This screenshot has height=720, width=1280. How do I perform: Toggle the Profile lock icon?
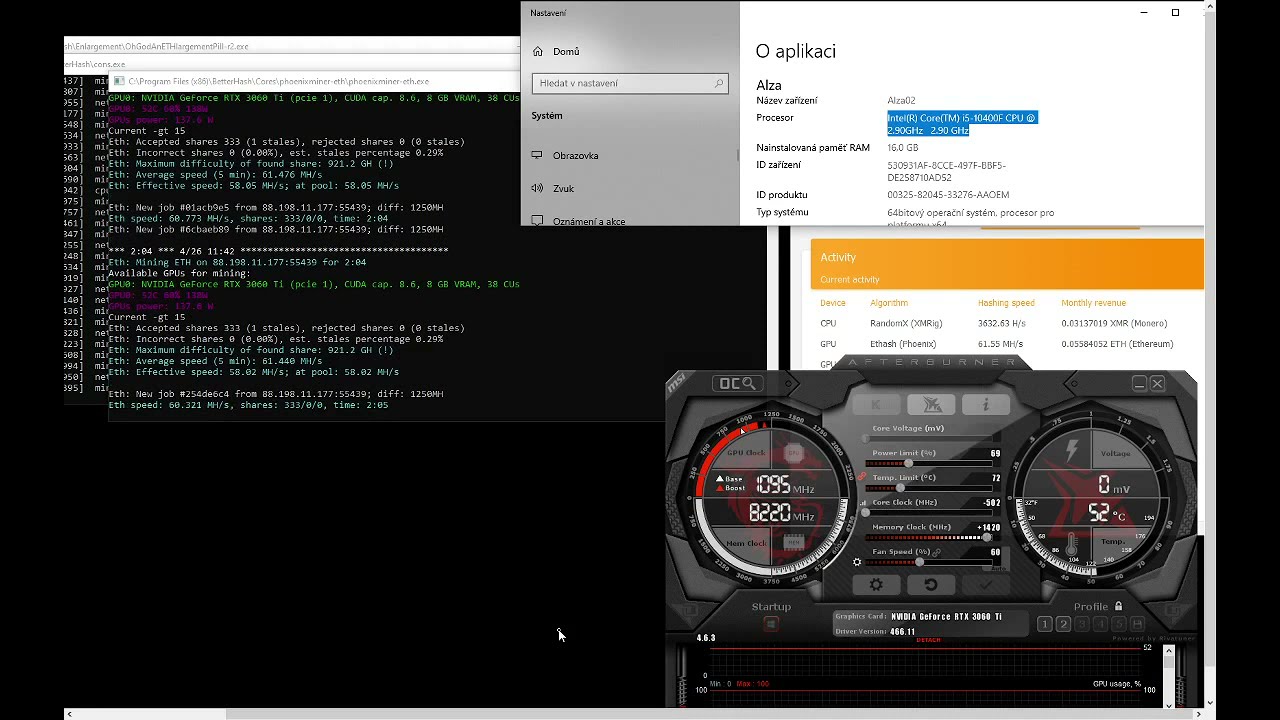[1118, 606]
